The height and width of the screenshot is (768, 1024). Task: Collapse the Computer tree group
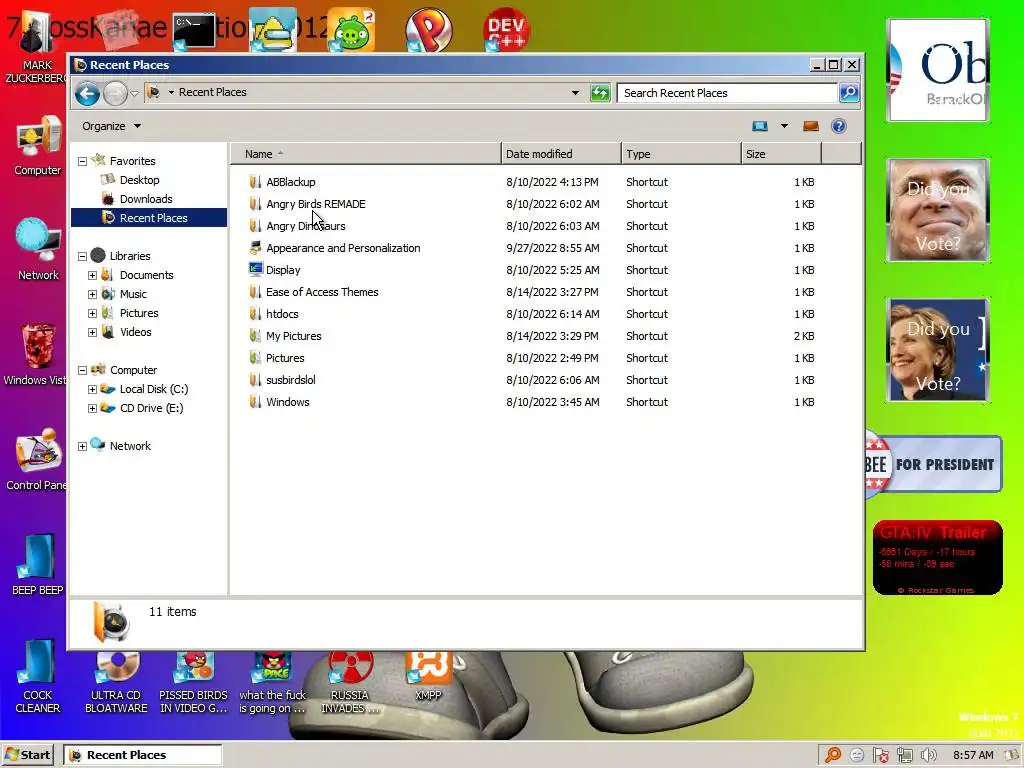(x=82, y=370)
